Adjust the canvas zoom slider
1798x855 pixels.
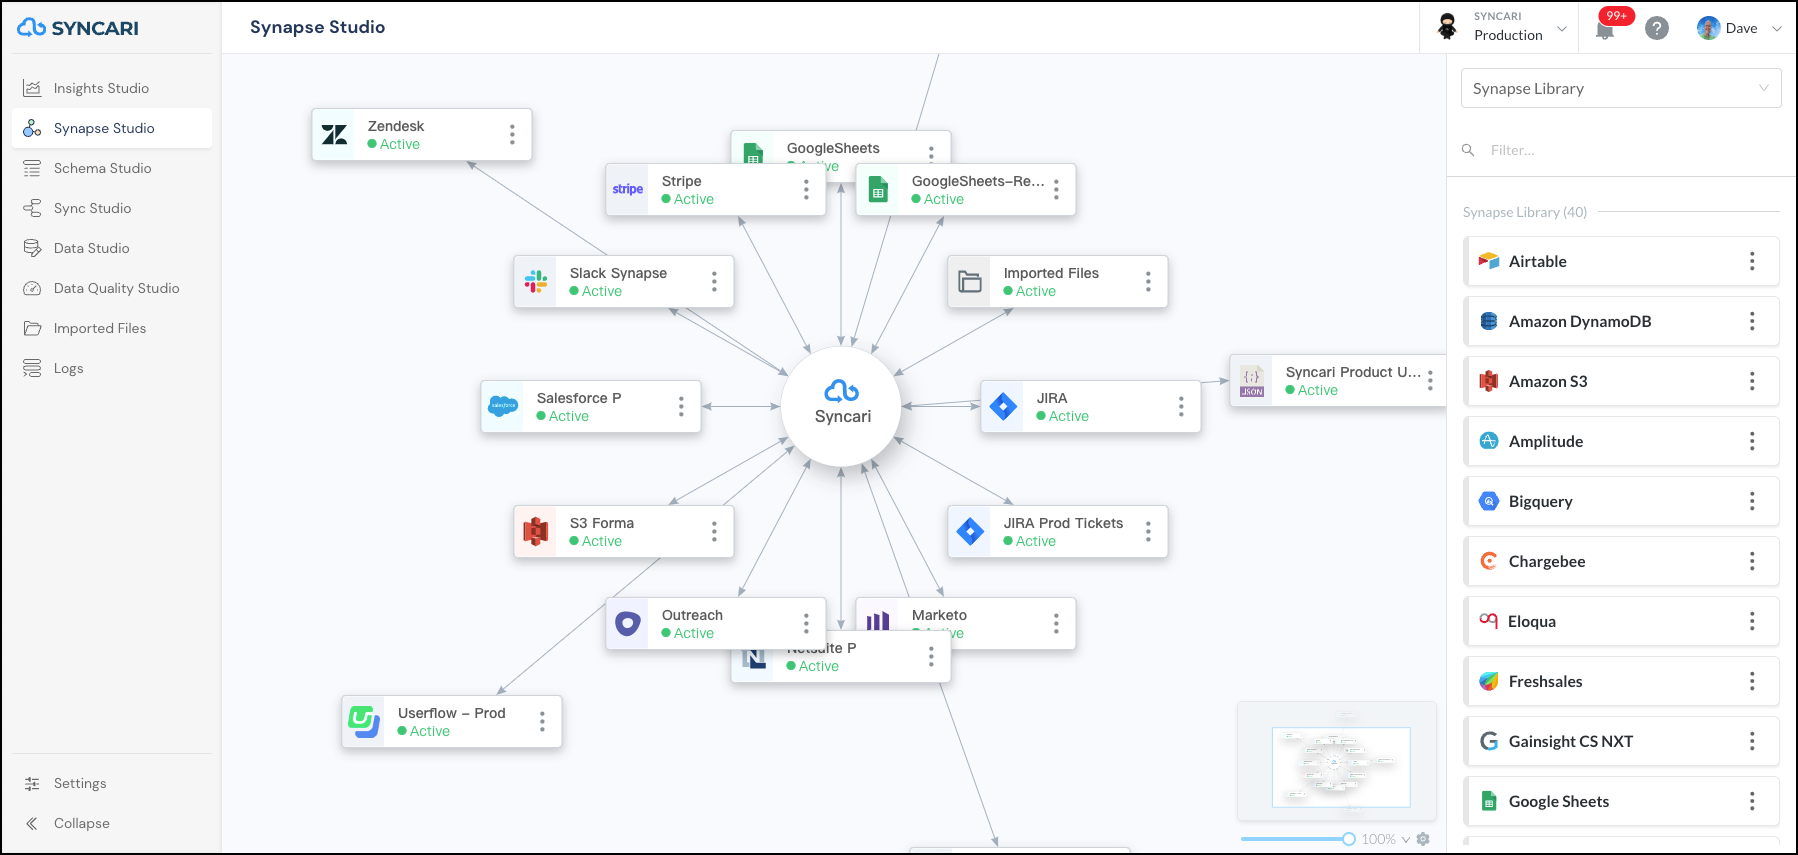click(x=1348, y=839)
